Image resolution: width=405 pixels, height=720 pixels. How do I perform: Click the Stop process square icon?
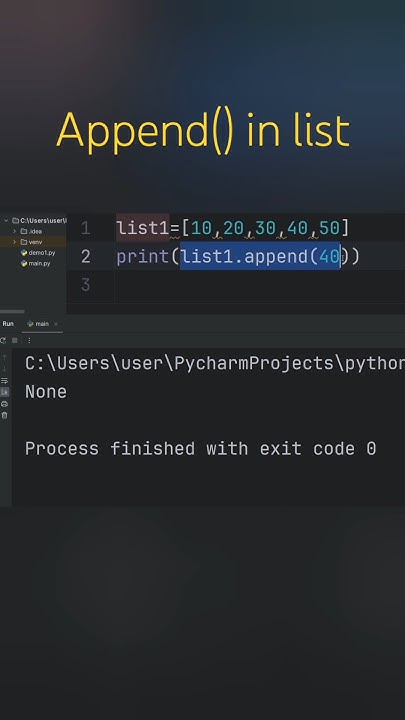(15, 340)
